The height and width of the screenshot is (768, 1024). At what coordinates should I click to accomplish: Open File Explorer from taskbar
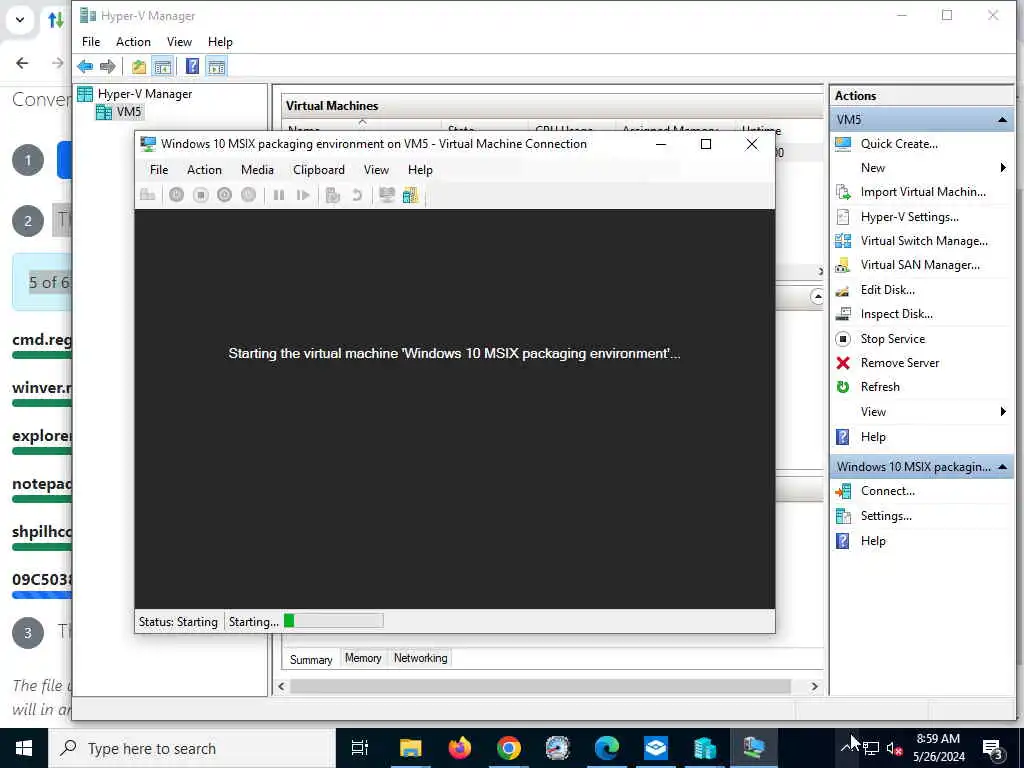[x=411, y=748]
